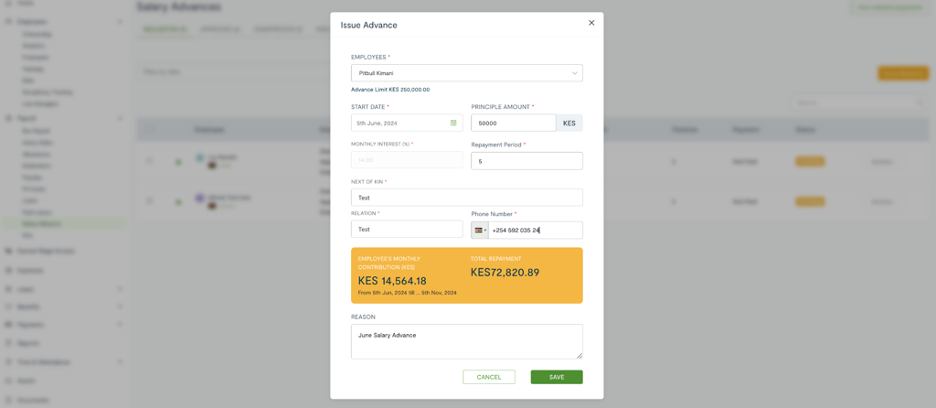Click the Cancel button
The width and height of the screenshot is (936, 408).
(x=489, y=377)
